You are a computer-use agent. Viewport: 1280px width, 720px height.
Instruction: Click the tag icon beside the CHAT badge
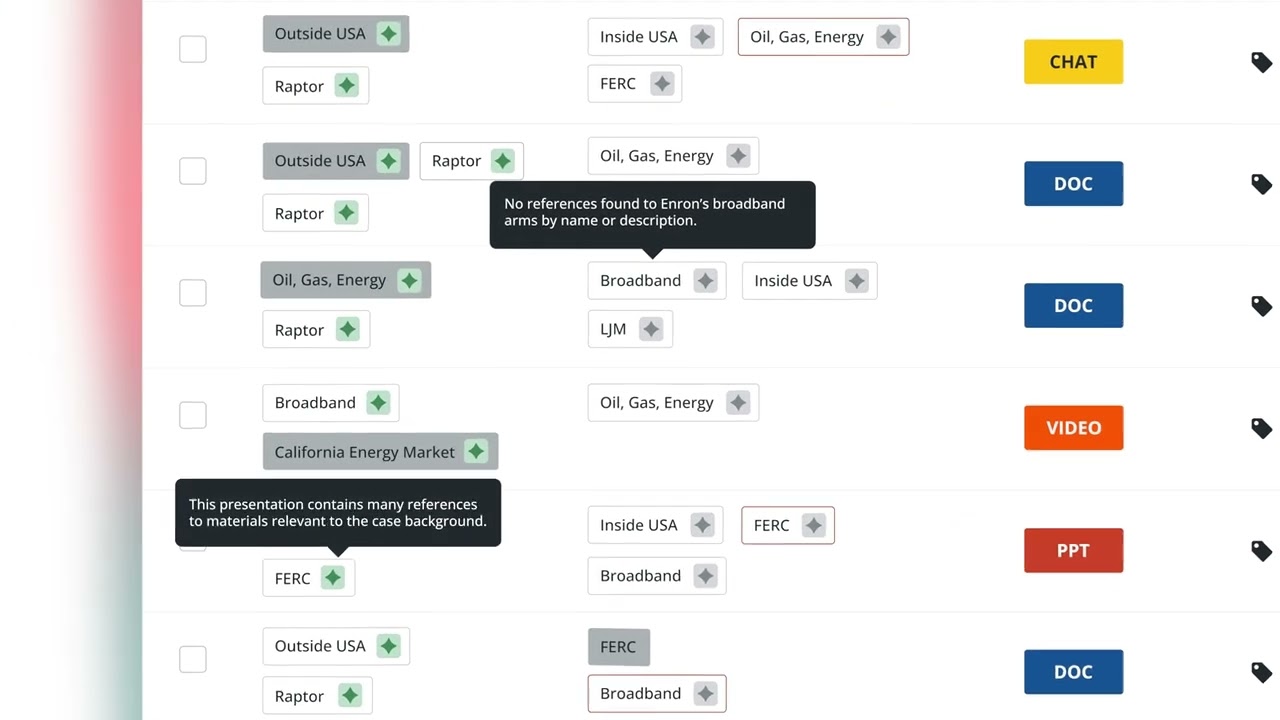(x=1261, y=62)
